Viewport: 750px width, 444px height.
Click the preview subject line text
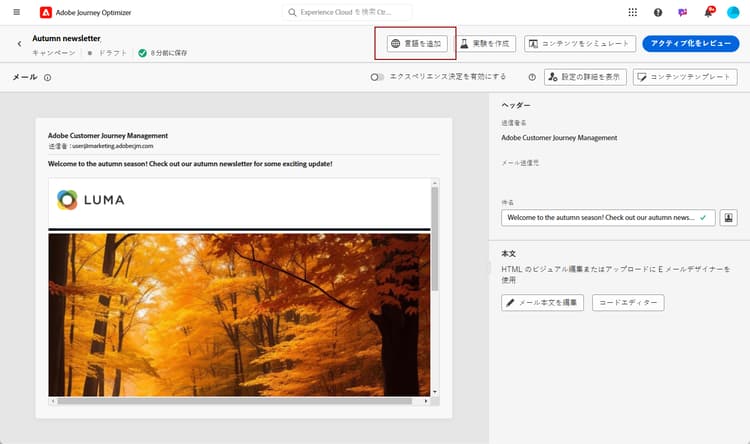[190, 164]
